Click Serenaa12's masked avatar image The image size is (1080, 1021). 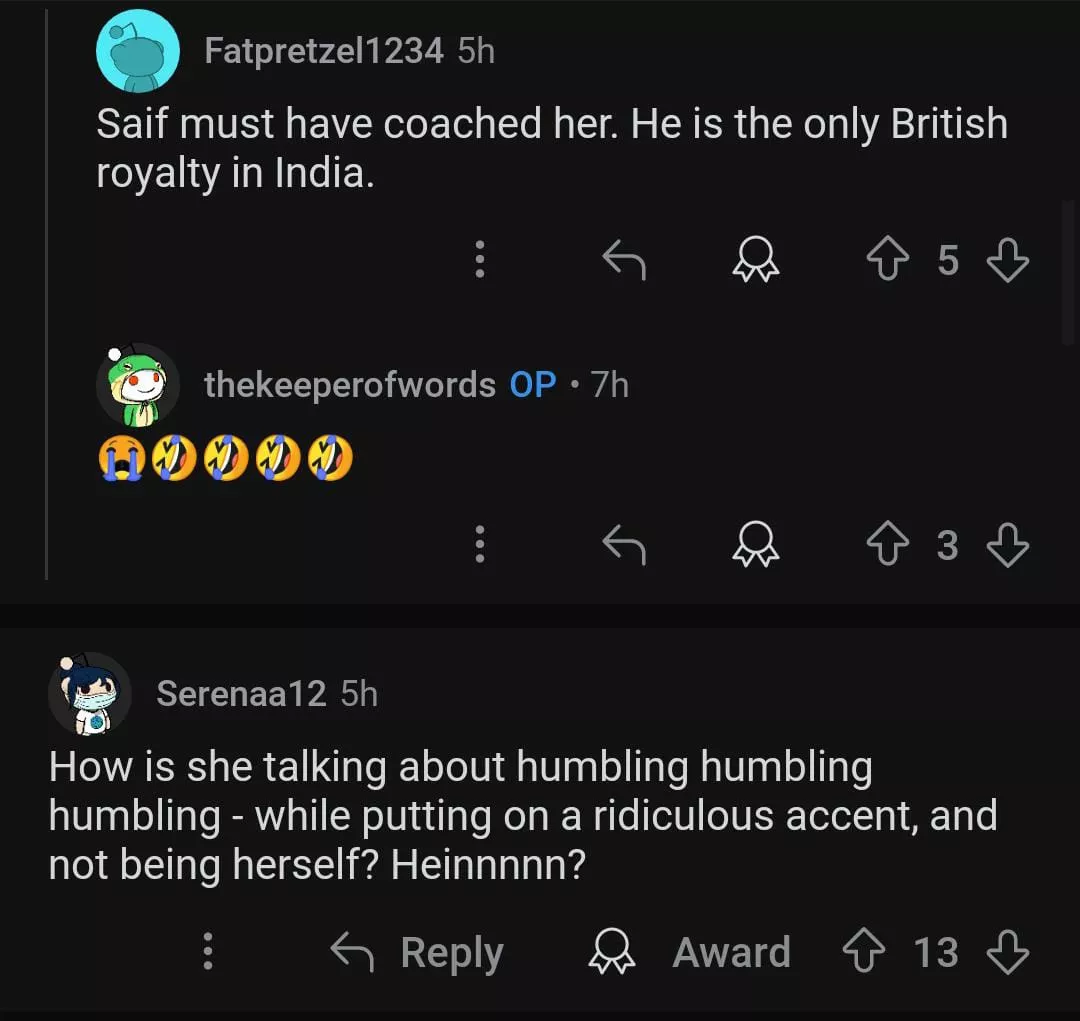click(x=90, y=693)
